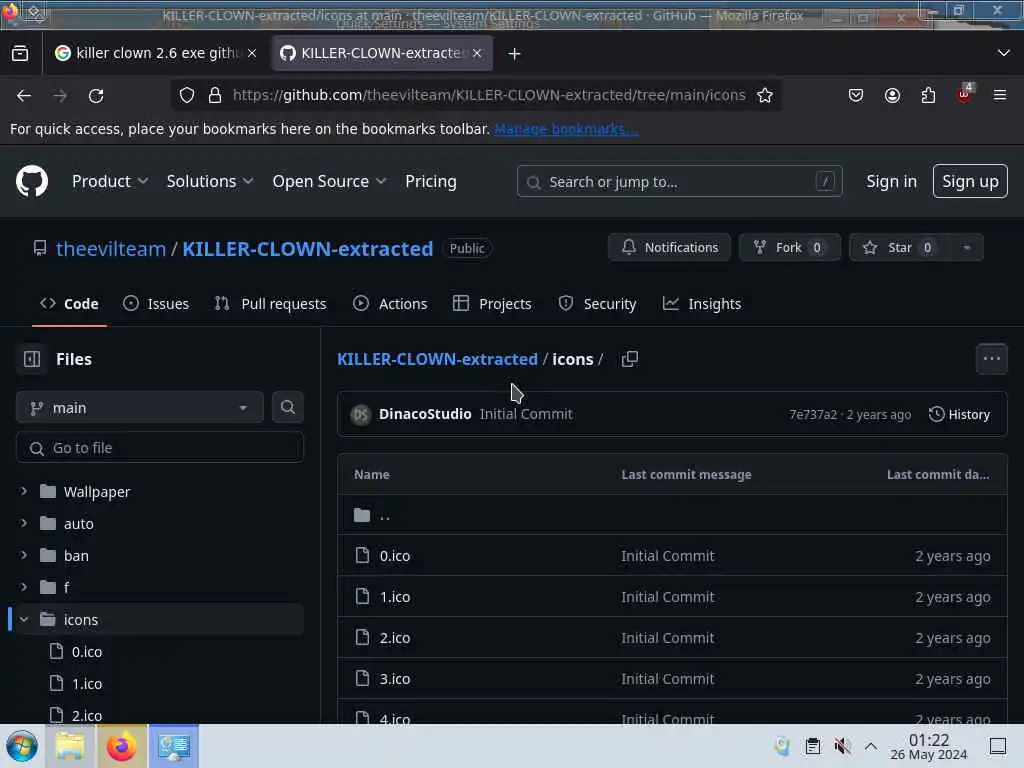Select 1.ico in the sidebar tree
The image size is (1024, 768).
click(87, 684)
